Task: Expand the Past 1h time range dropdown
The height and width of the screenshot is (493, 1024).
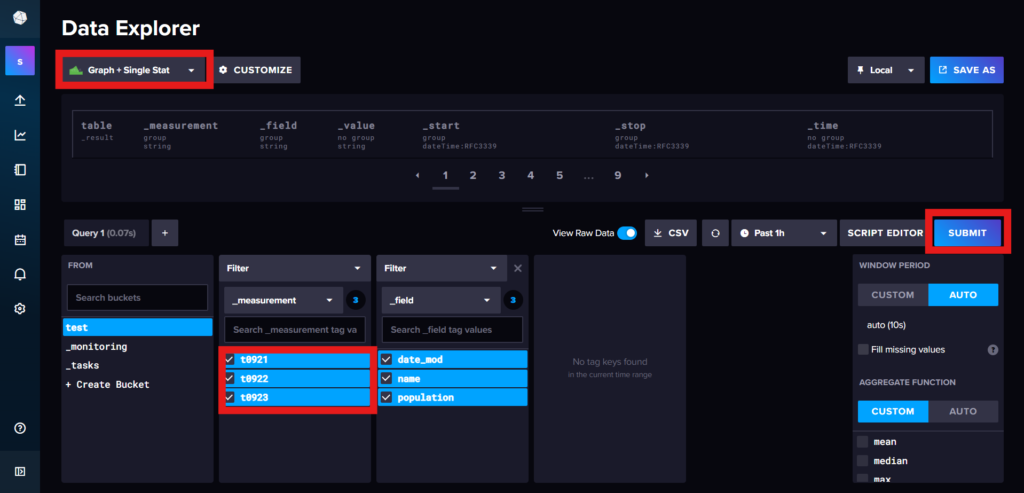Action: 784,233
